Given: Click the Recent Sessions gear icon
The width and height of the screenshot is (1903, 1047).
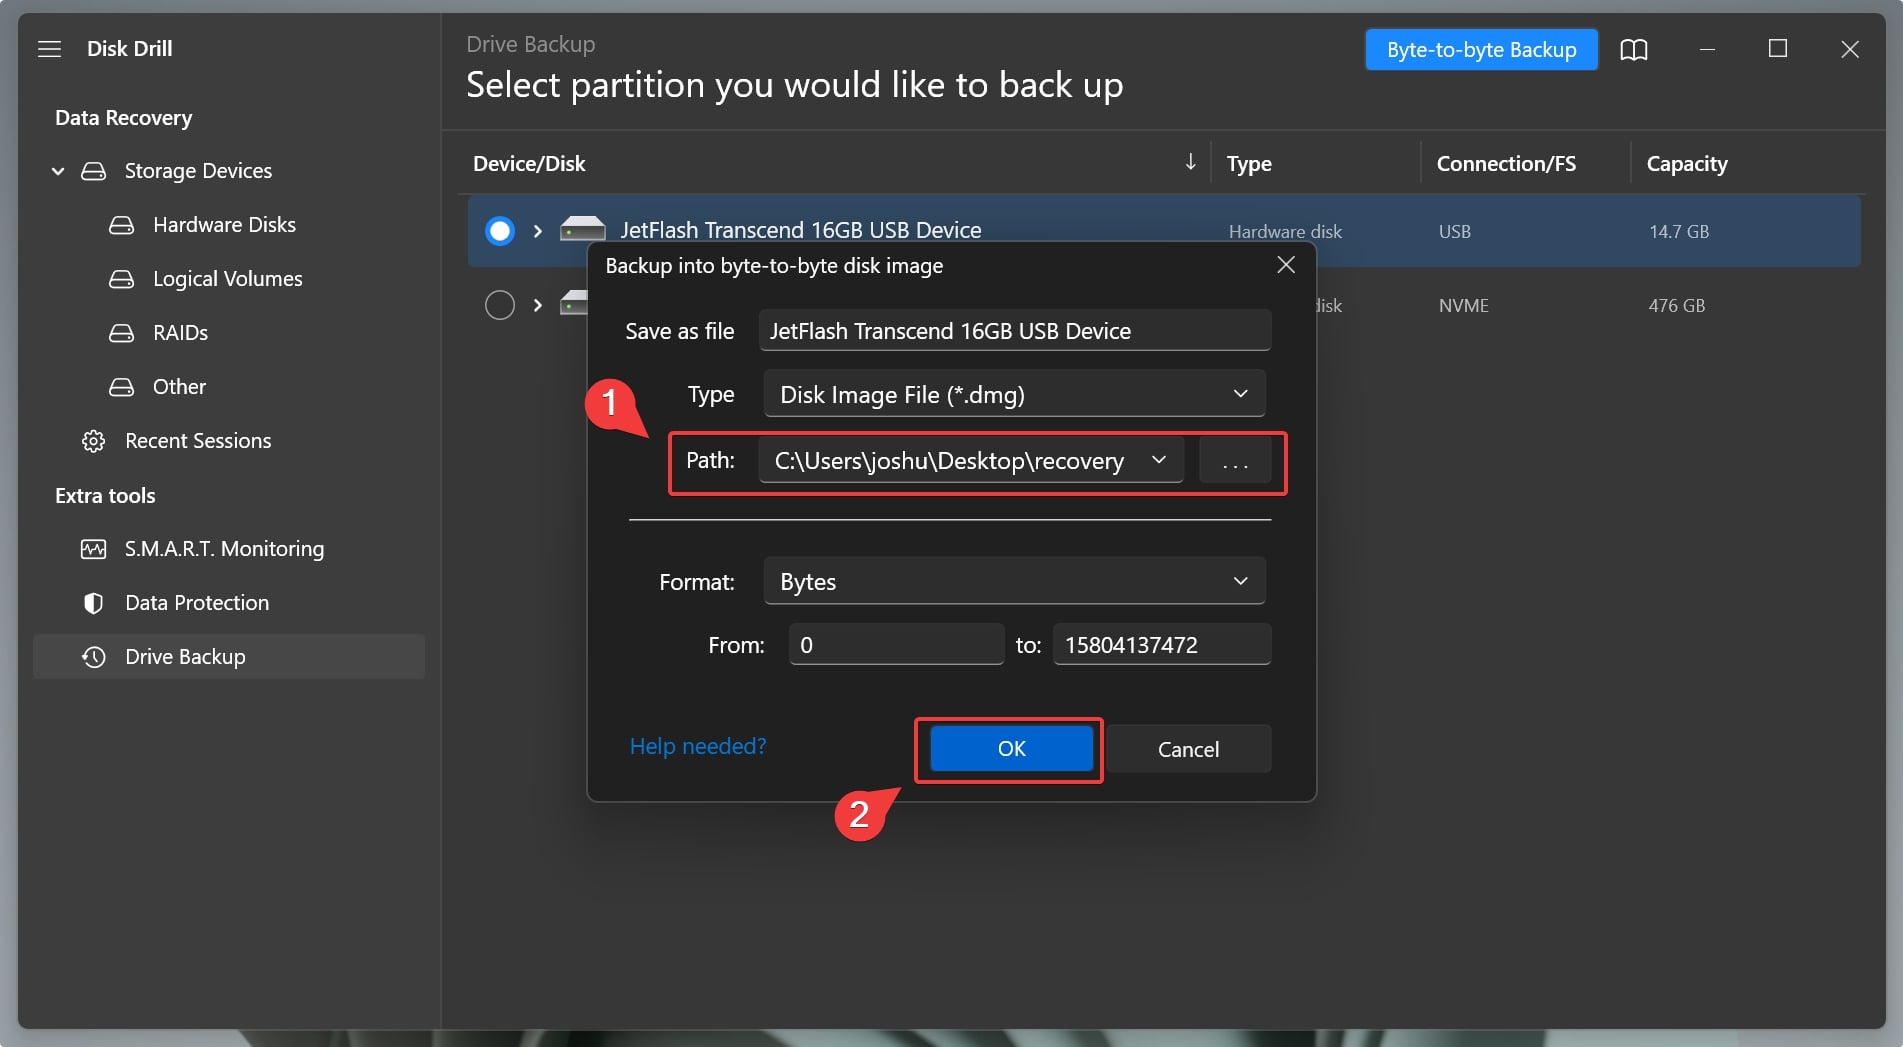Looking at the screenshot, I should (x=93, y=441).
